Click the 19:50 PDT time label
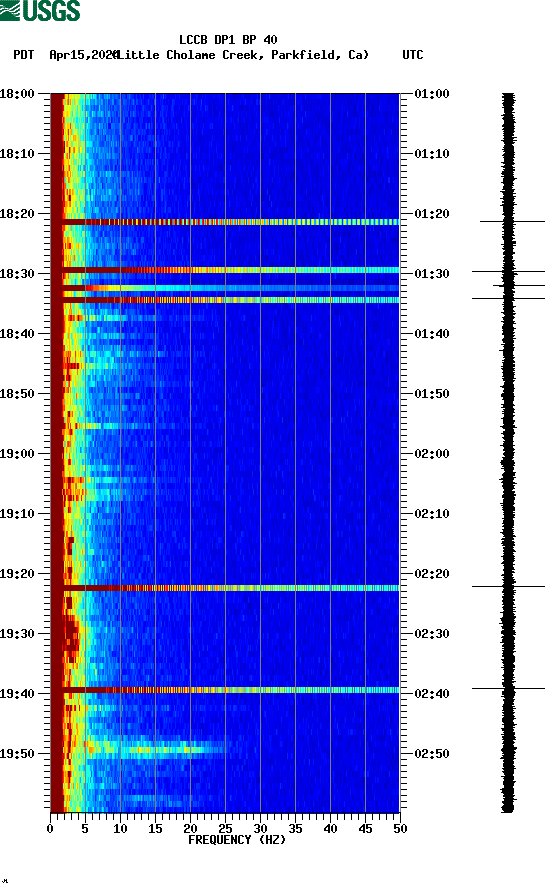Screen dimensions: 552x892 coord(17,754)
